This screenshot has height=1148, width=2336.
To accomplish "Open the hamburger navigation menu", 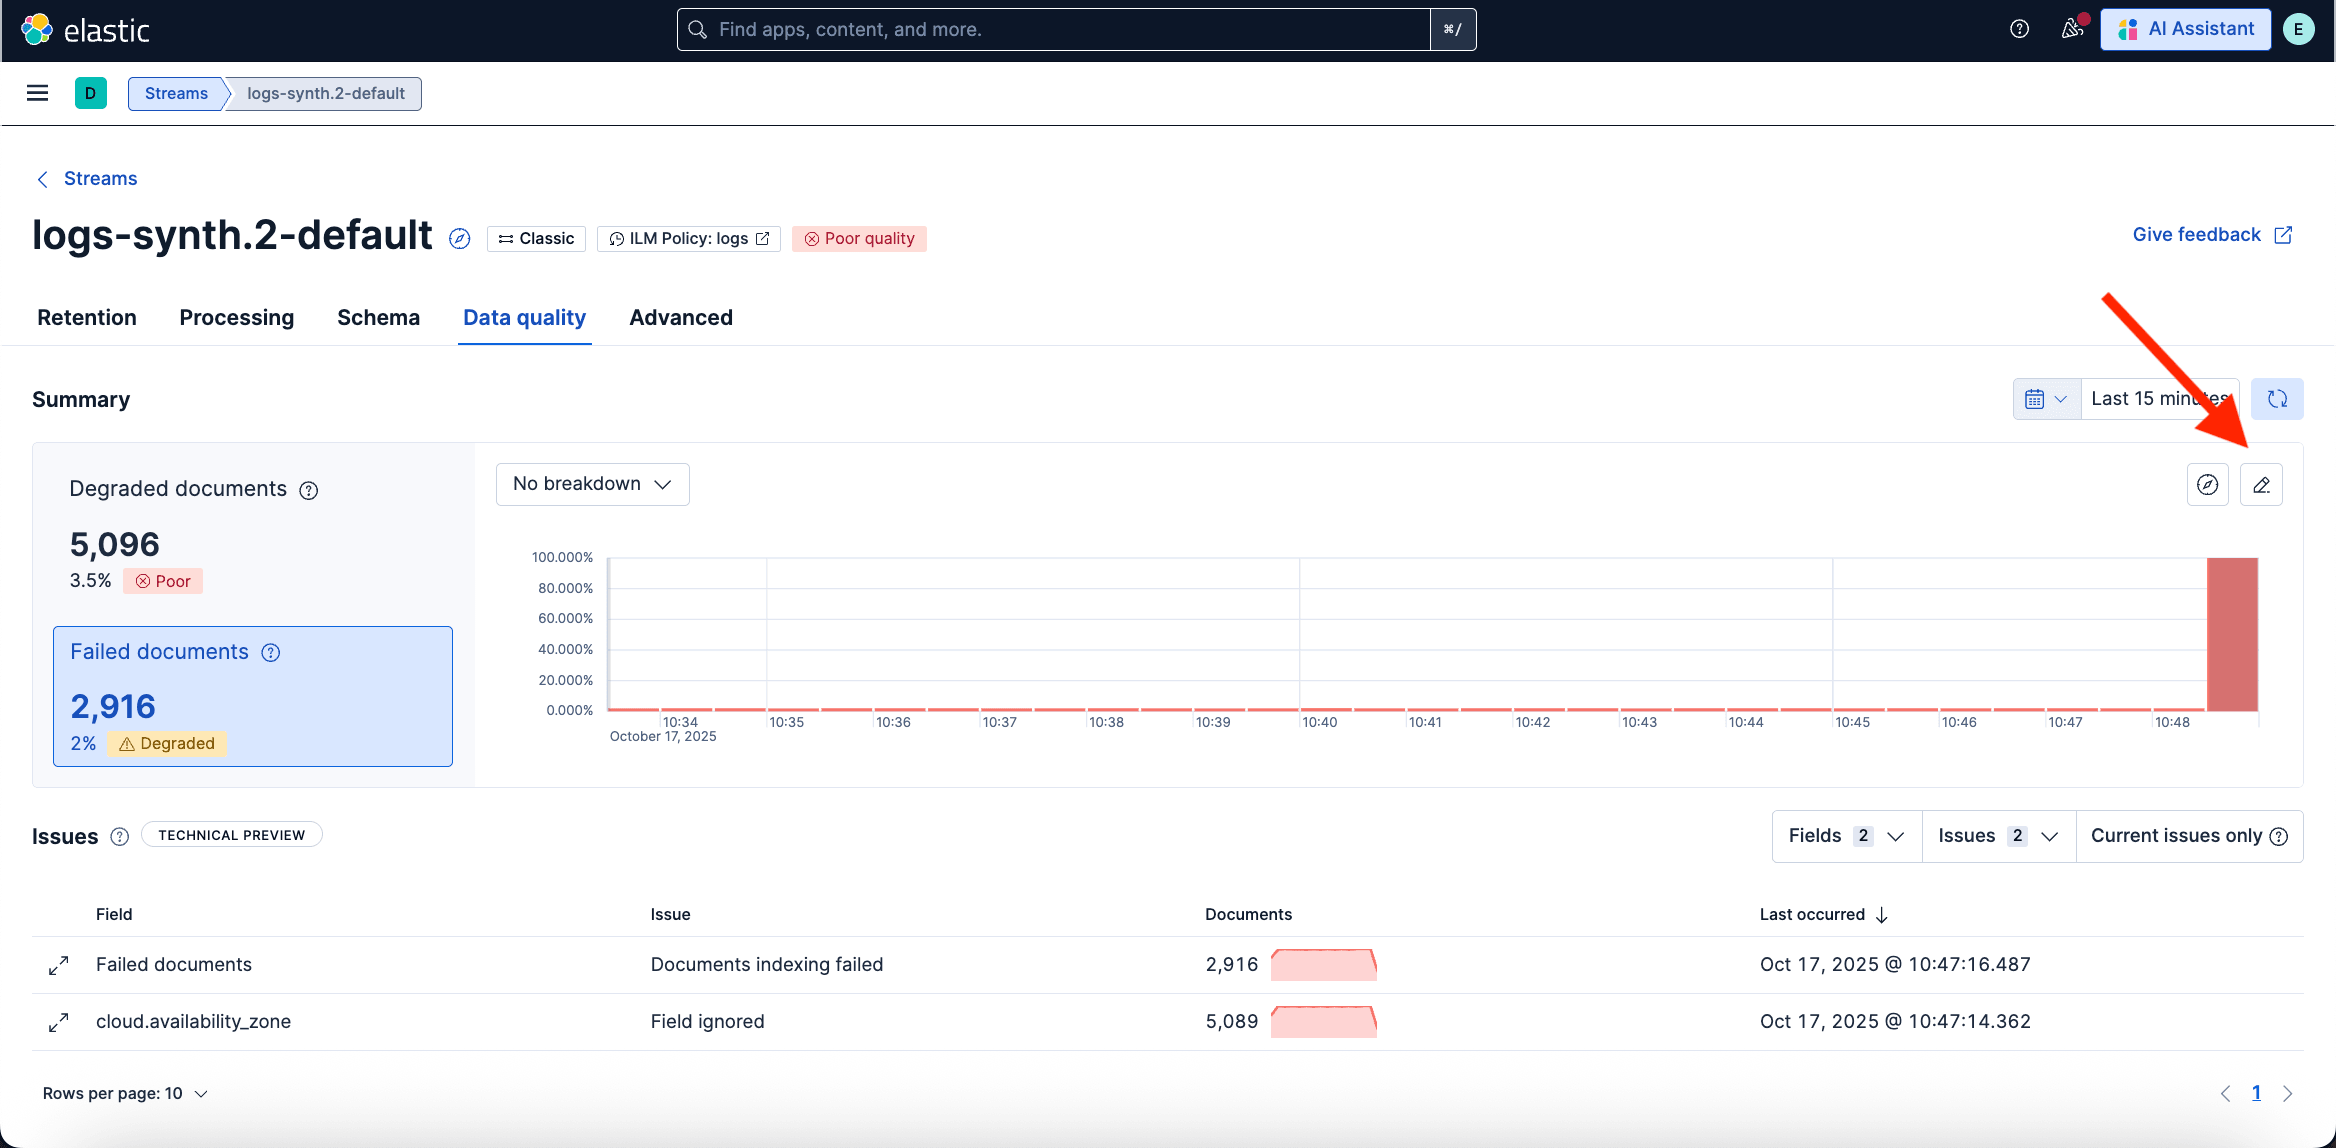I will (37, 93).
